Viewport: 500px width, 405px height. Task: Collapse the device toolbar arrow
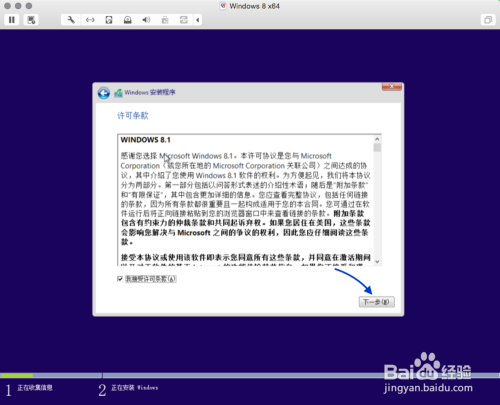click(198, 20)
